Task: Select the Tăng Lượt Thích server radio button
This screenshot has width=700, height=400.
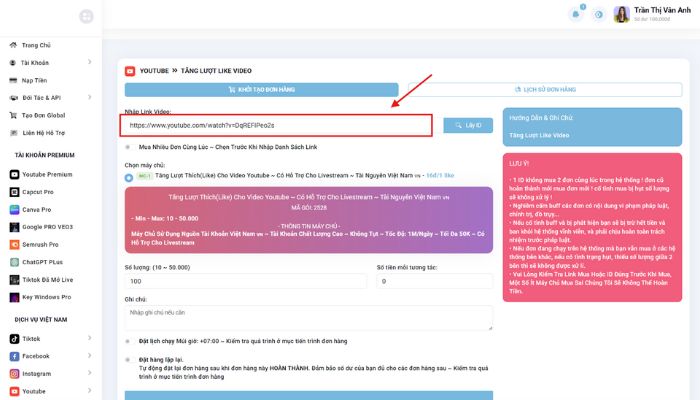Action: click(129, 178)
